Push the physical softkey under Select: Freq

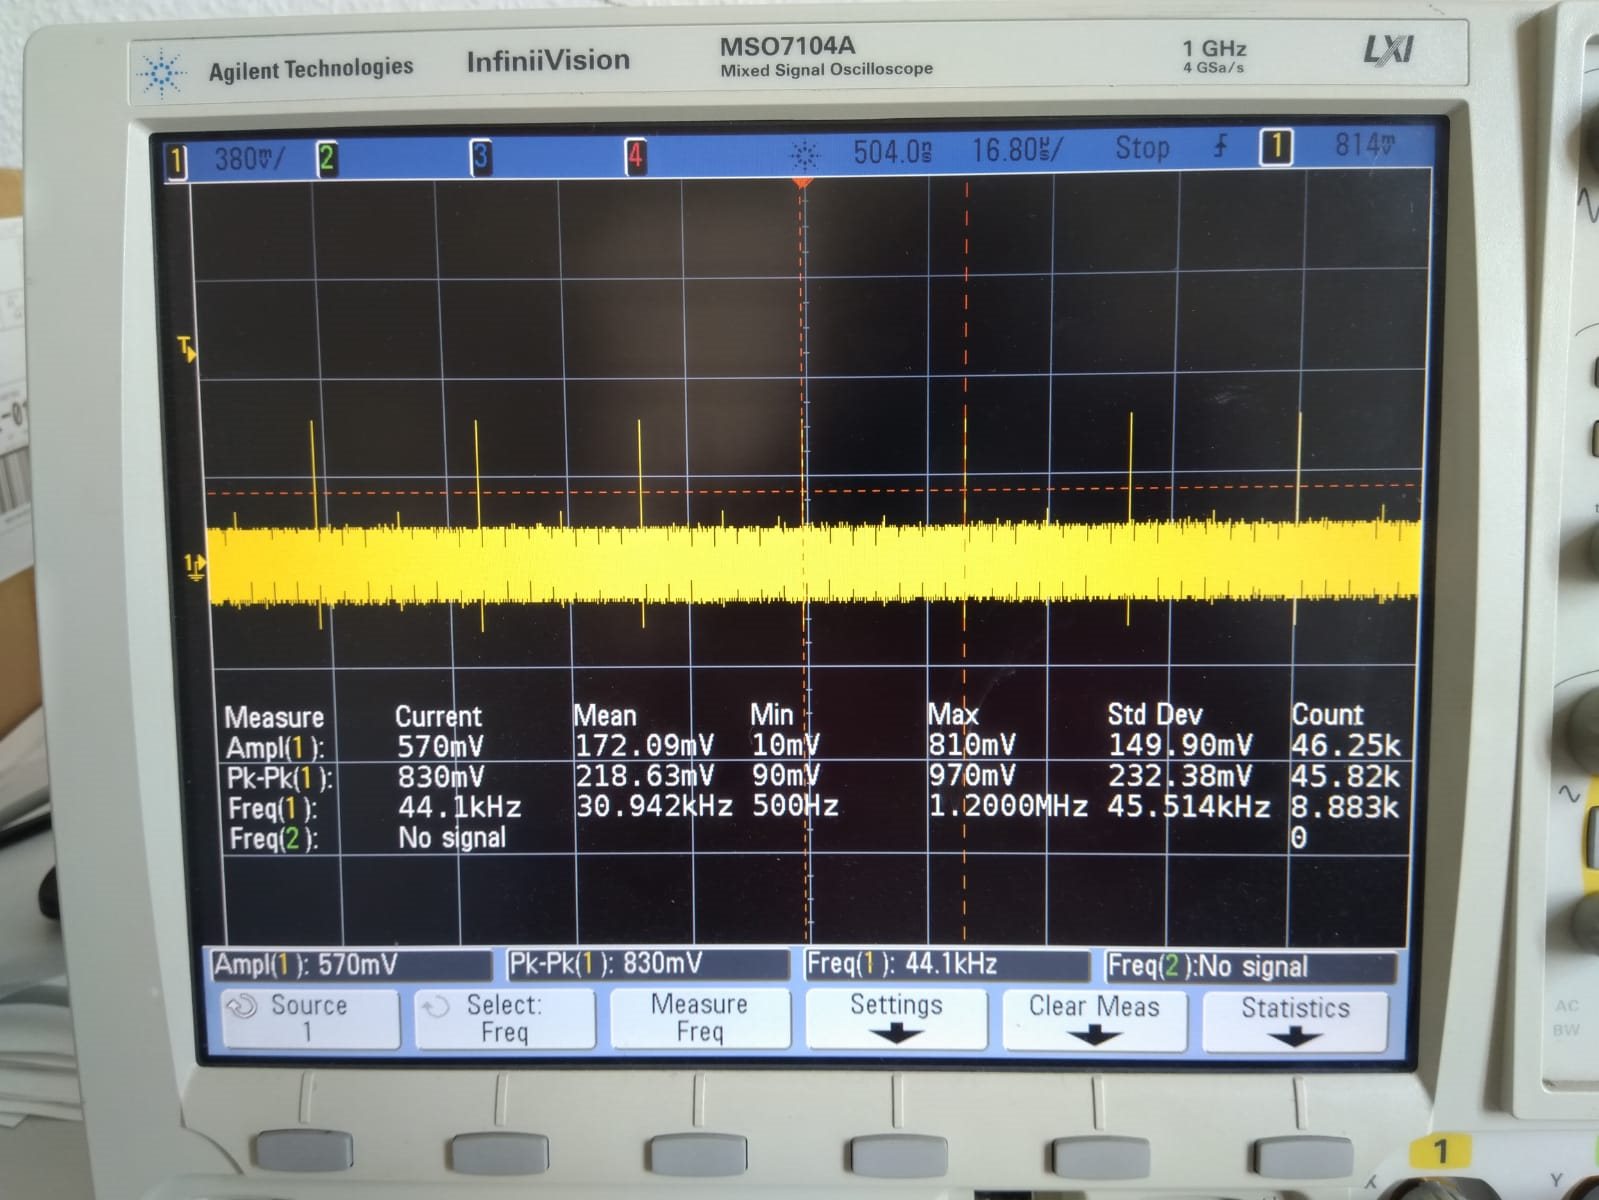[x=500, y=1154]
